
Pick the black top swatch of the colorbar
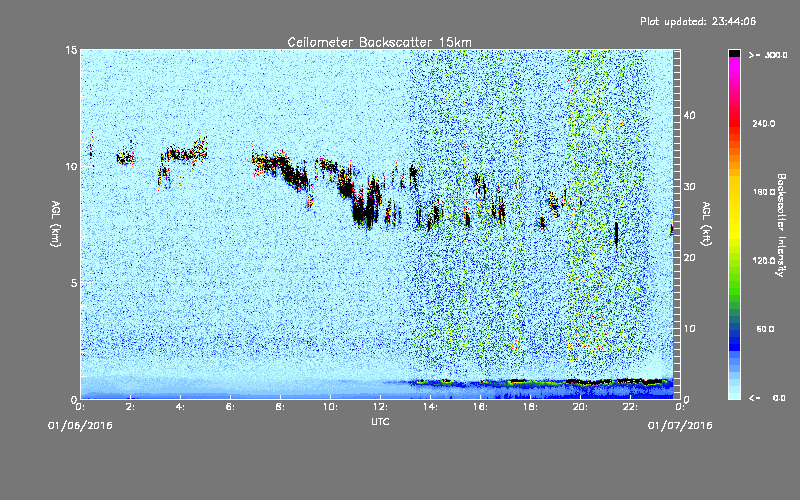[734, 53]
